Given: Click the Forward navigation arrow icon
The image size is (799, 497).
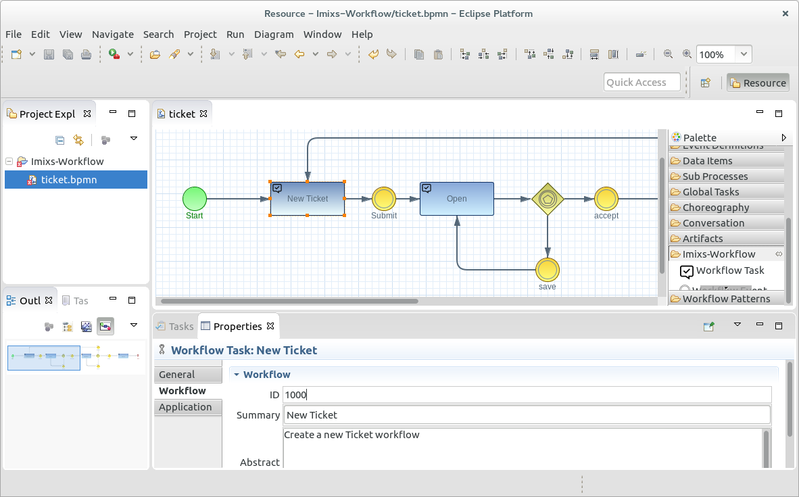Looking at the screenshot, I should 332,54.
